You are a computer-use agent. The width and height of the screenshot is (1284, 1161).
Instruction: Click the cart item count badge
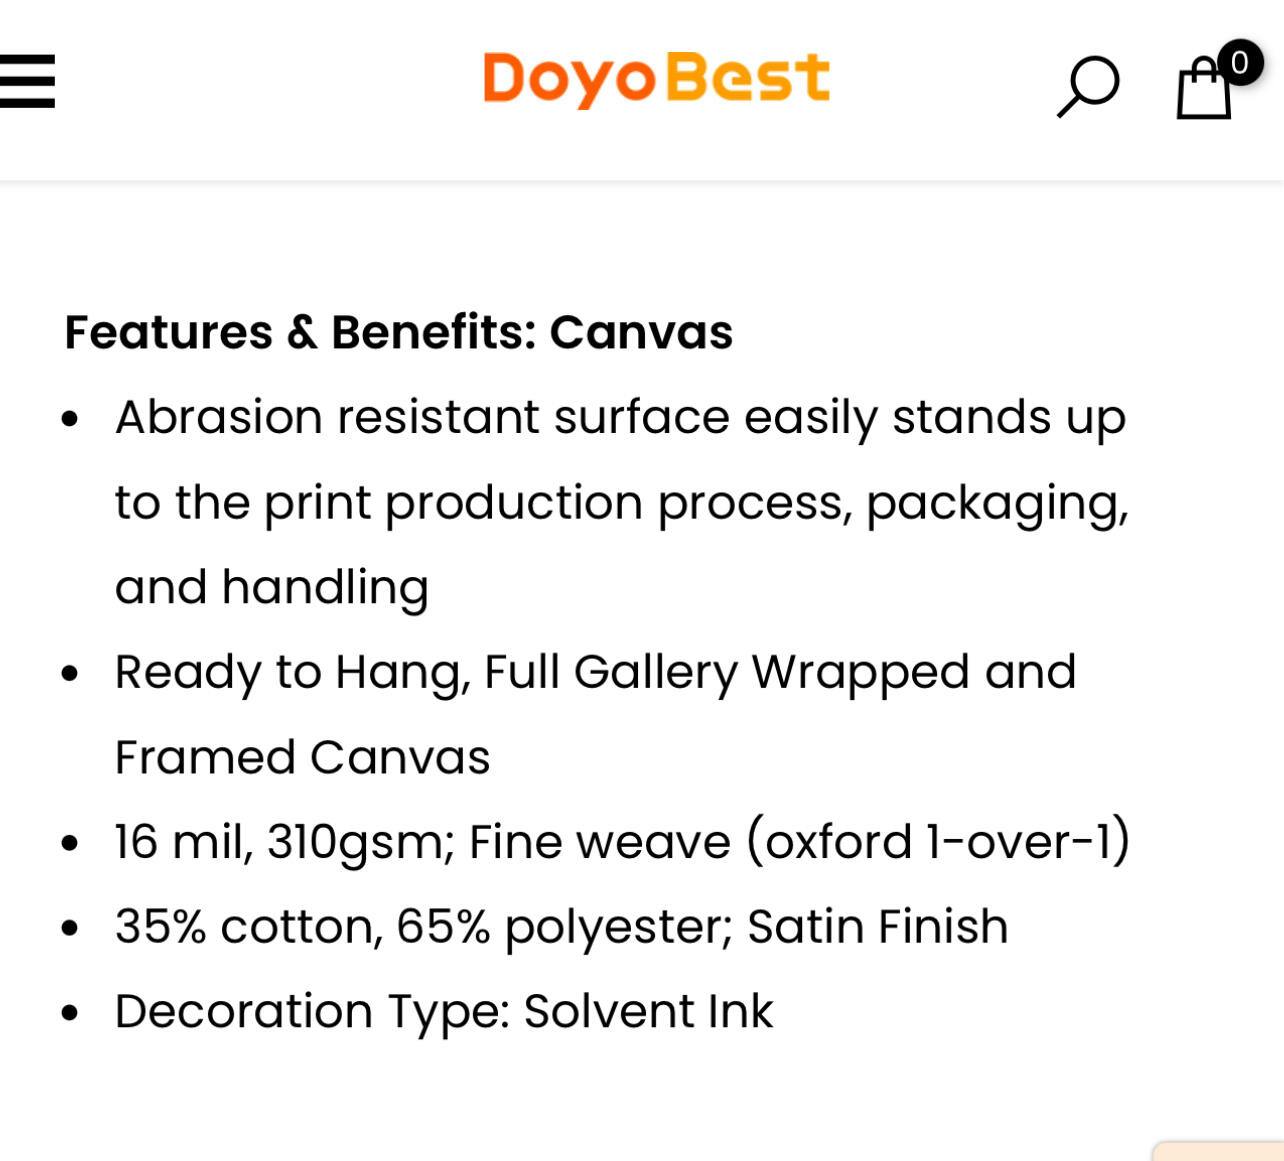point(1240,63)
